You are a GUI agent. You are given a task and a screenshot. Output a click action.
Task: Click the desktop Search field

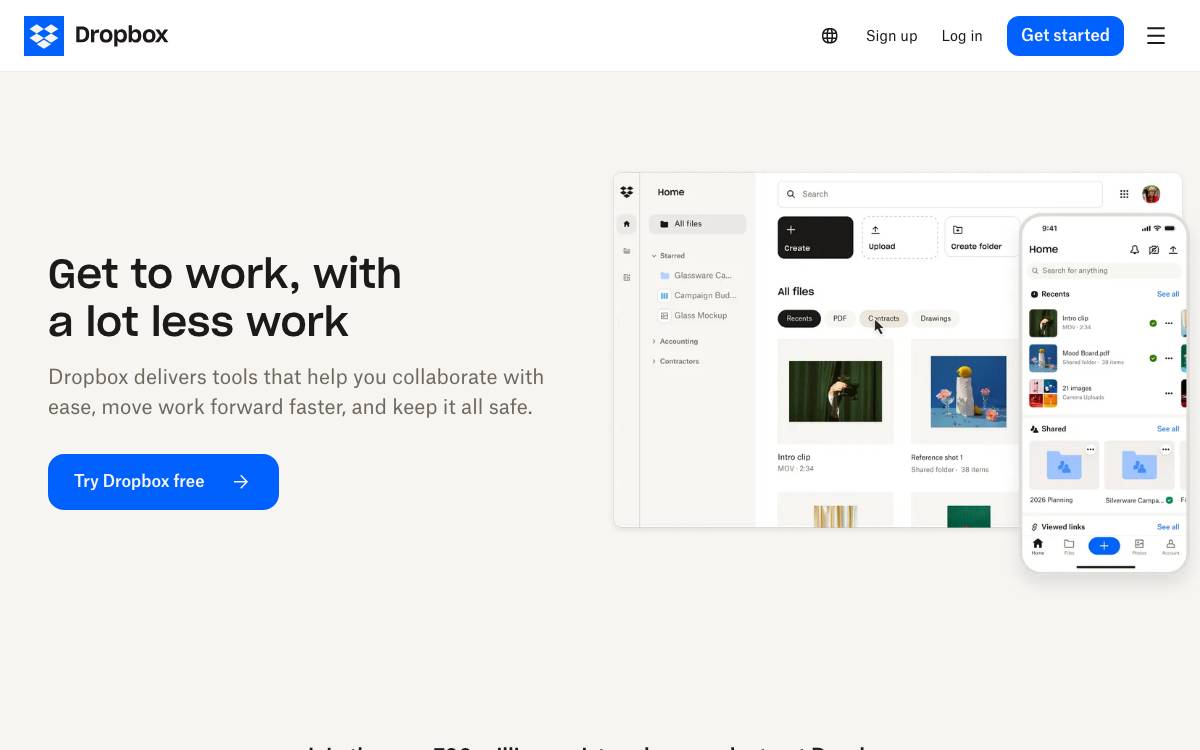[x=940, y=194]
